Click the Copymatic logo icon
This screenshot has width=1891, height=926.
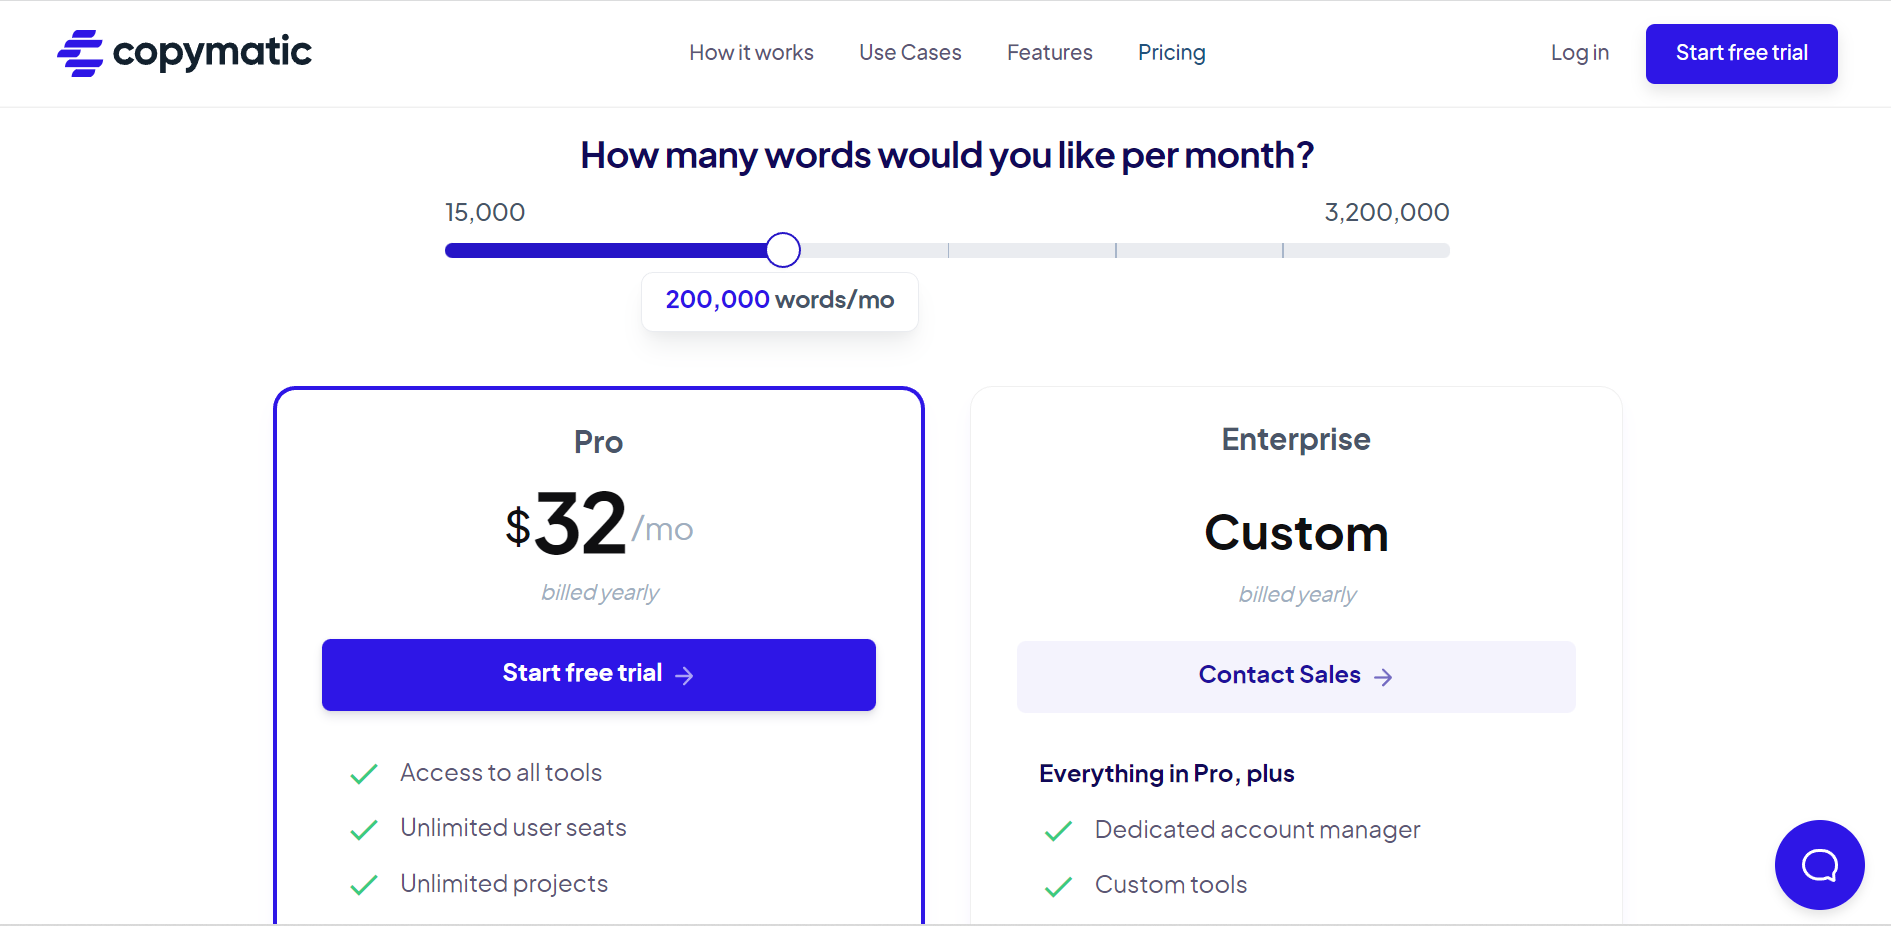79,53
